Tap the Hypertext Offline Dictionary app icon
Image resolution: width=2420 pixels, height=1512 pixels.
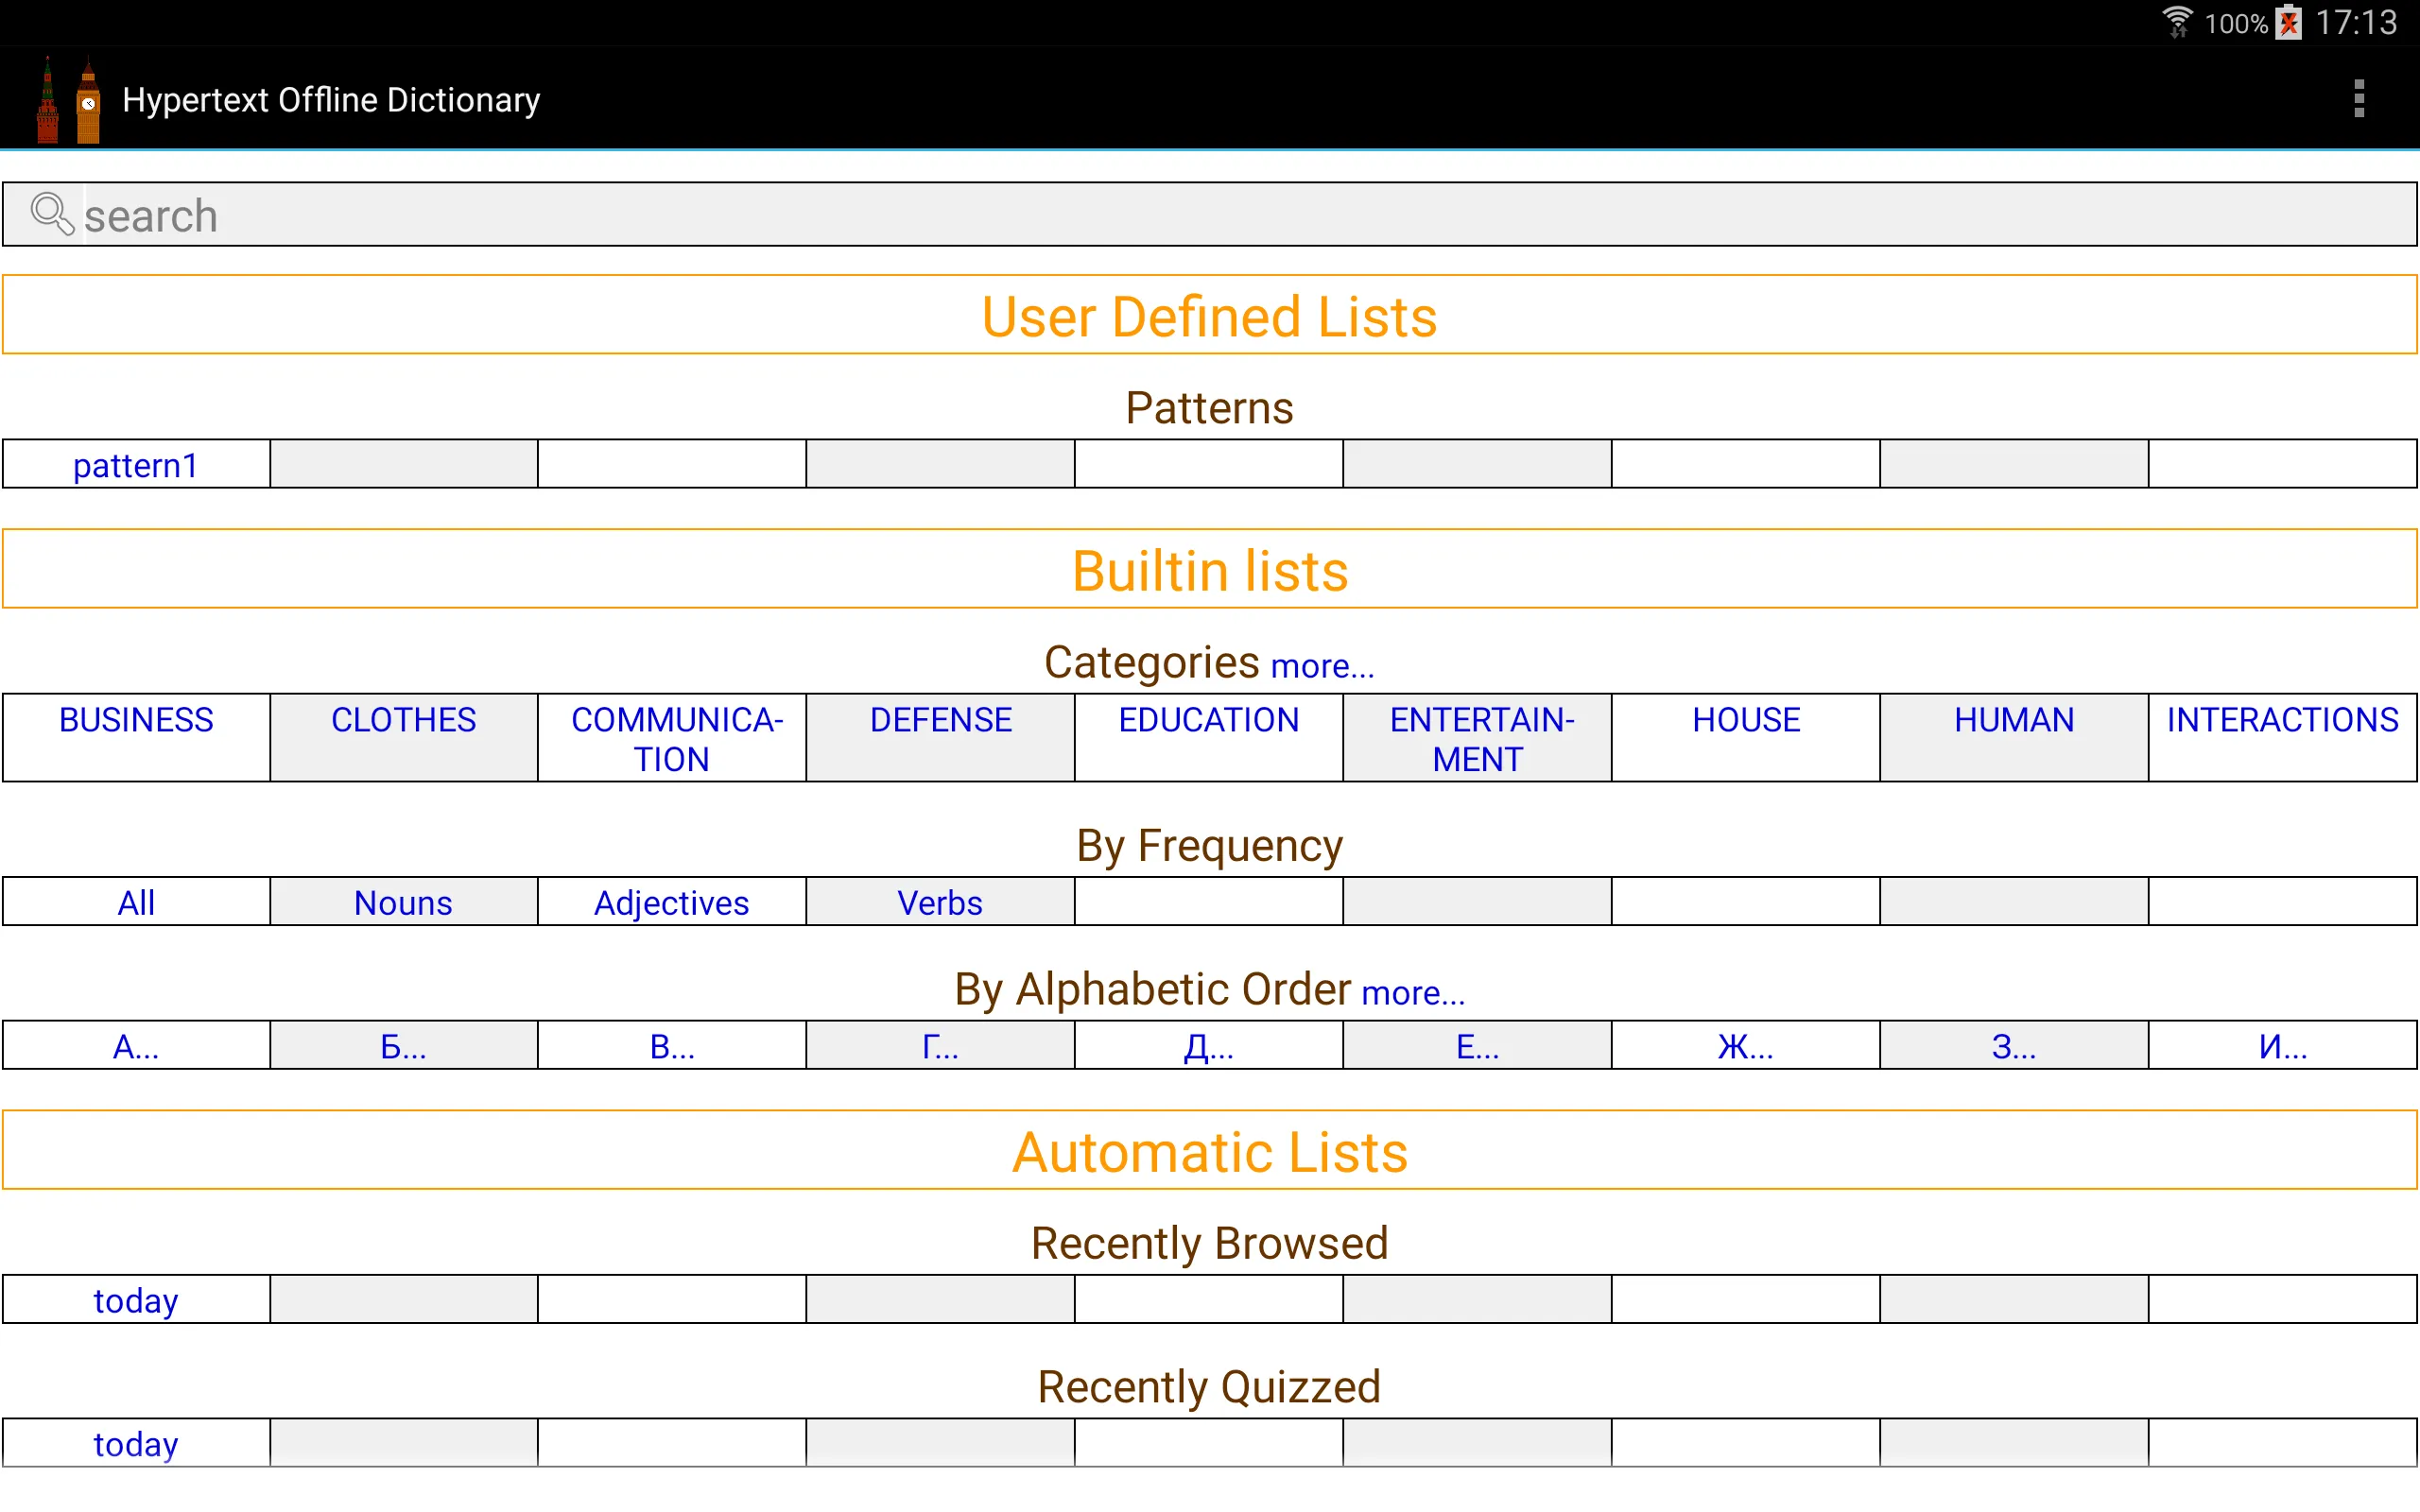click(x=68, y=99)
